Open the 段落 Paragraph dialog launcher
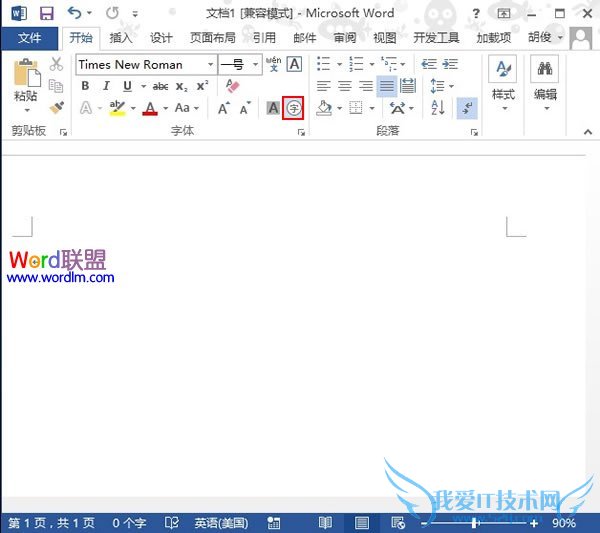 [x=474, y=132]
